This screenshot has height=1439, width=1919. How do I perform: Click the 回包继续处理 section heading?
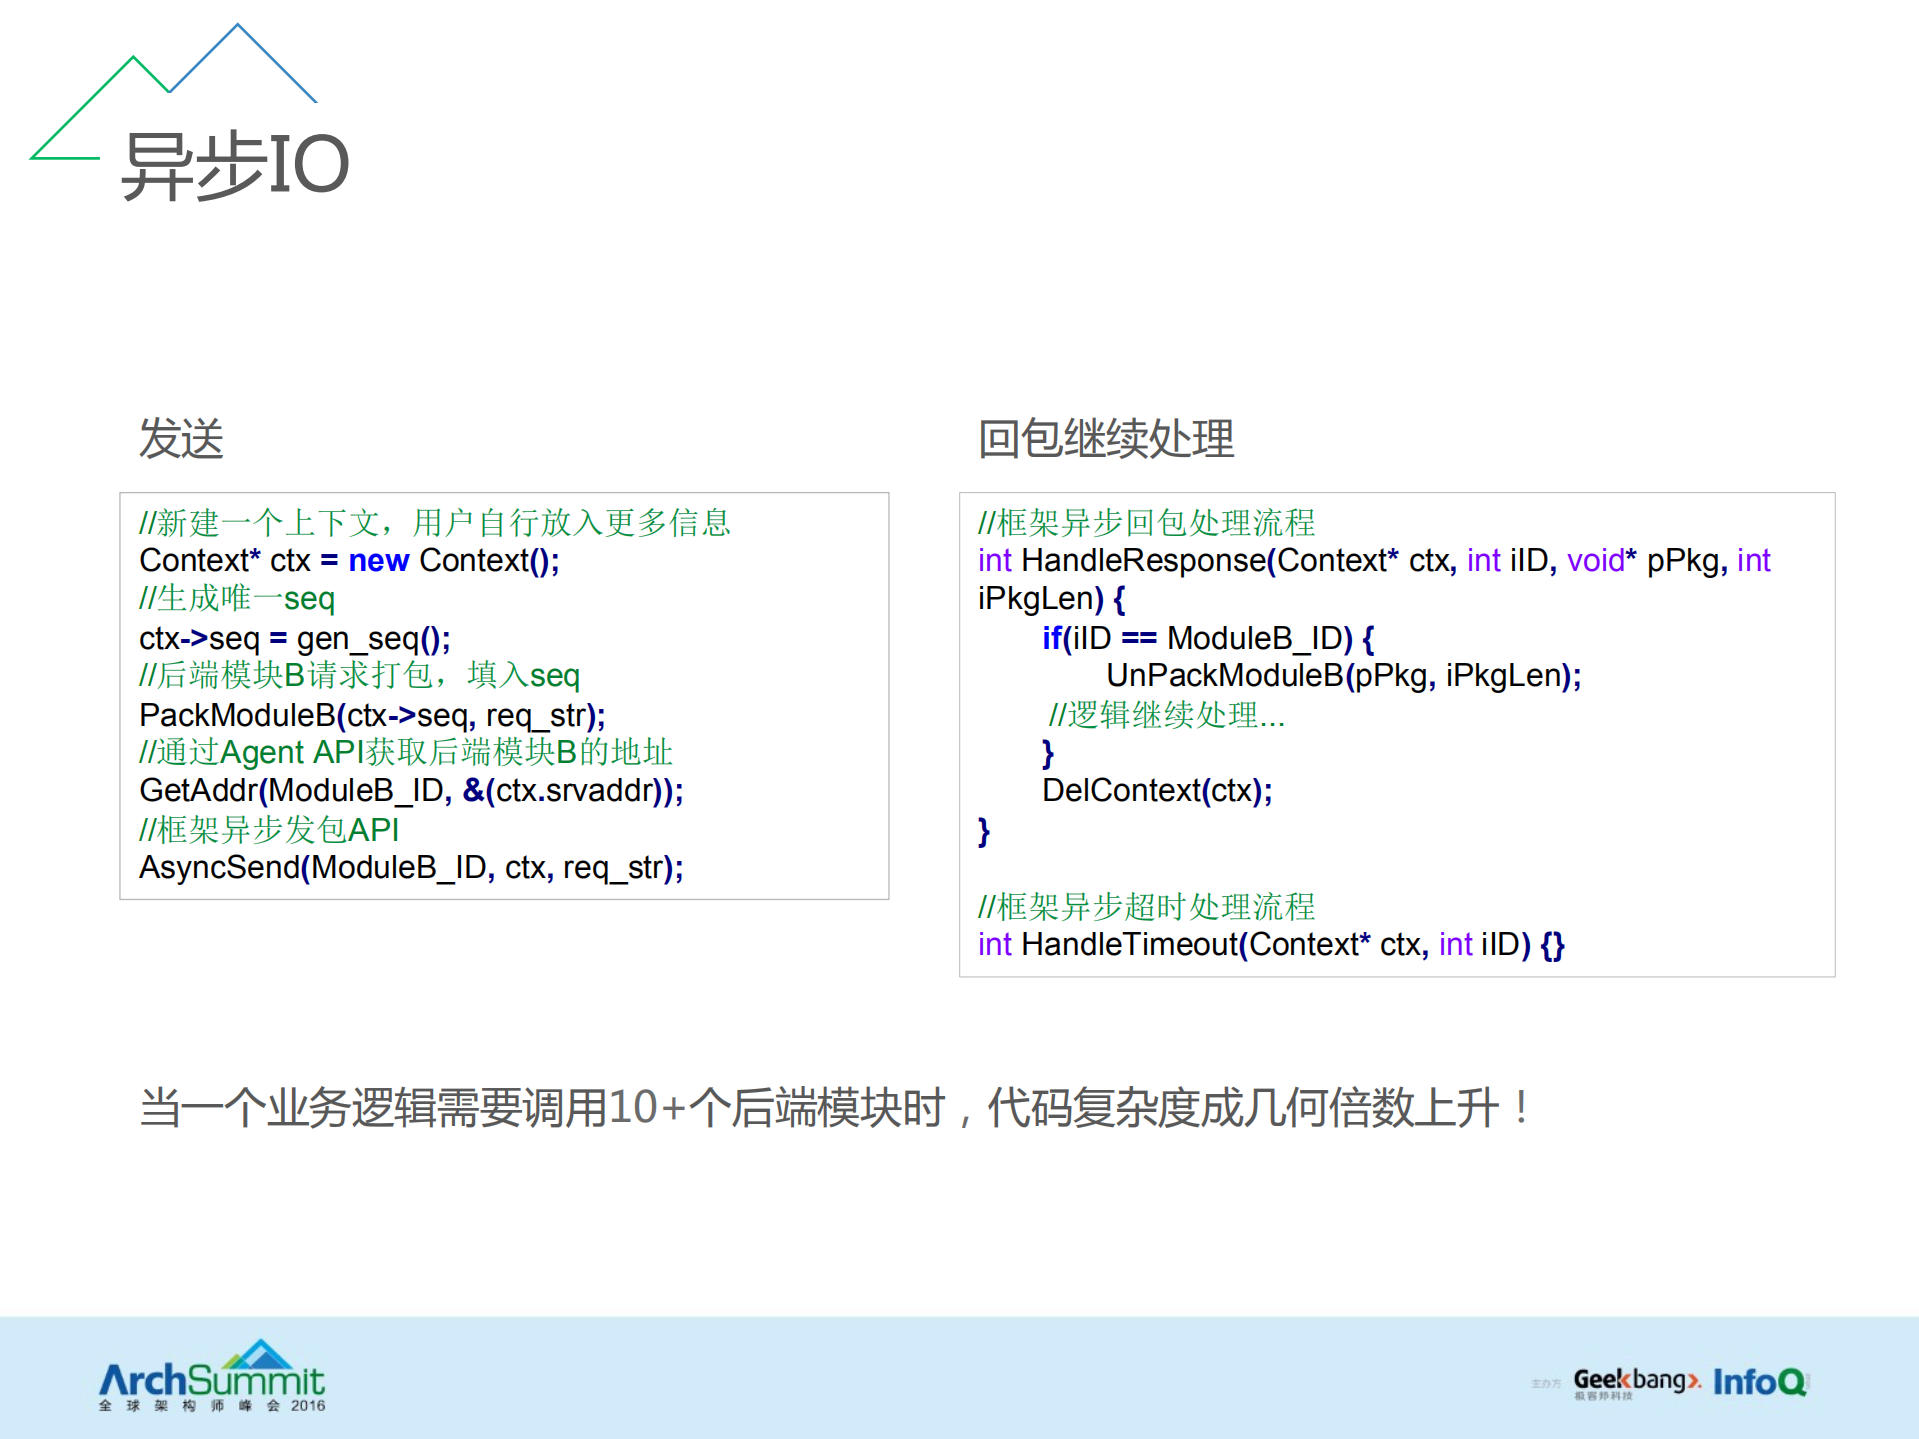pyautogui.click(x=1105, y=439)
